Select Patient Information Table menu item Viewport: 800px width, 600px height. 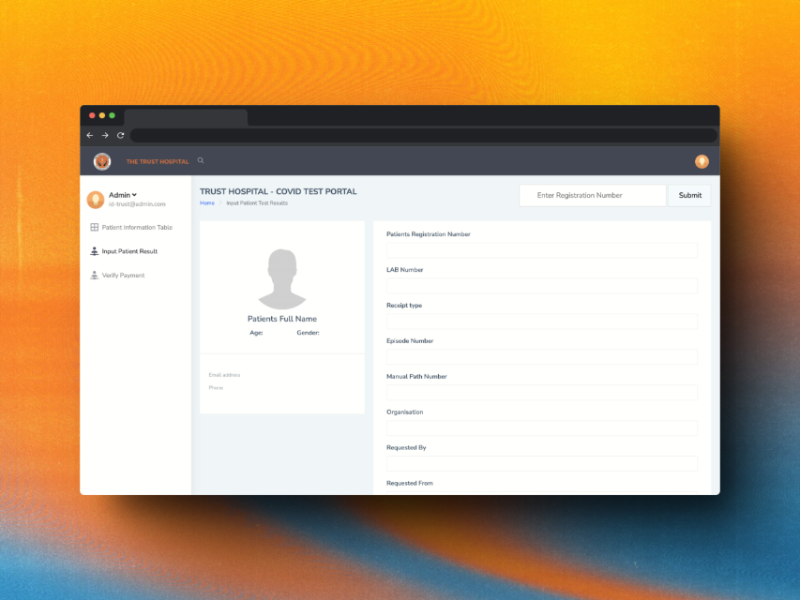(137, 227)
